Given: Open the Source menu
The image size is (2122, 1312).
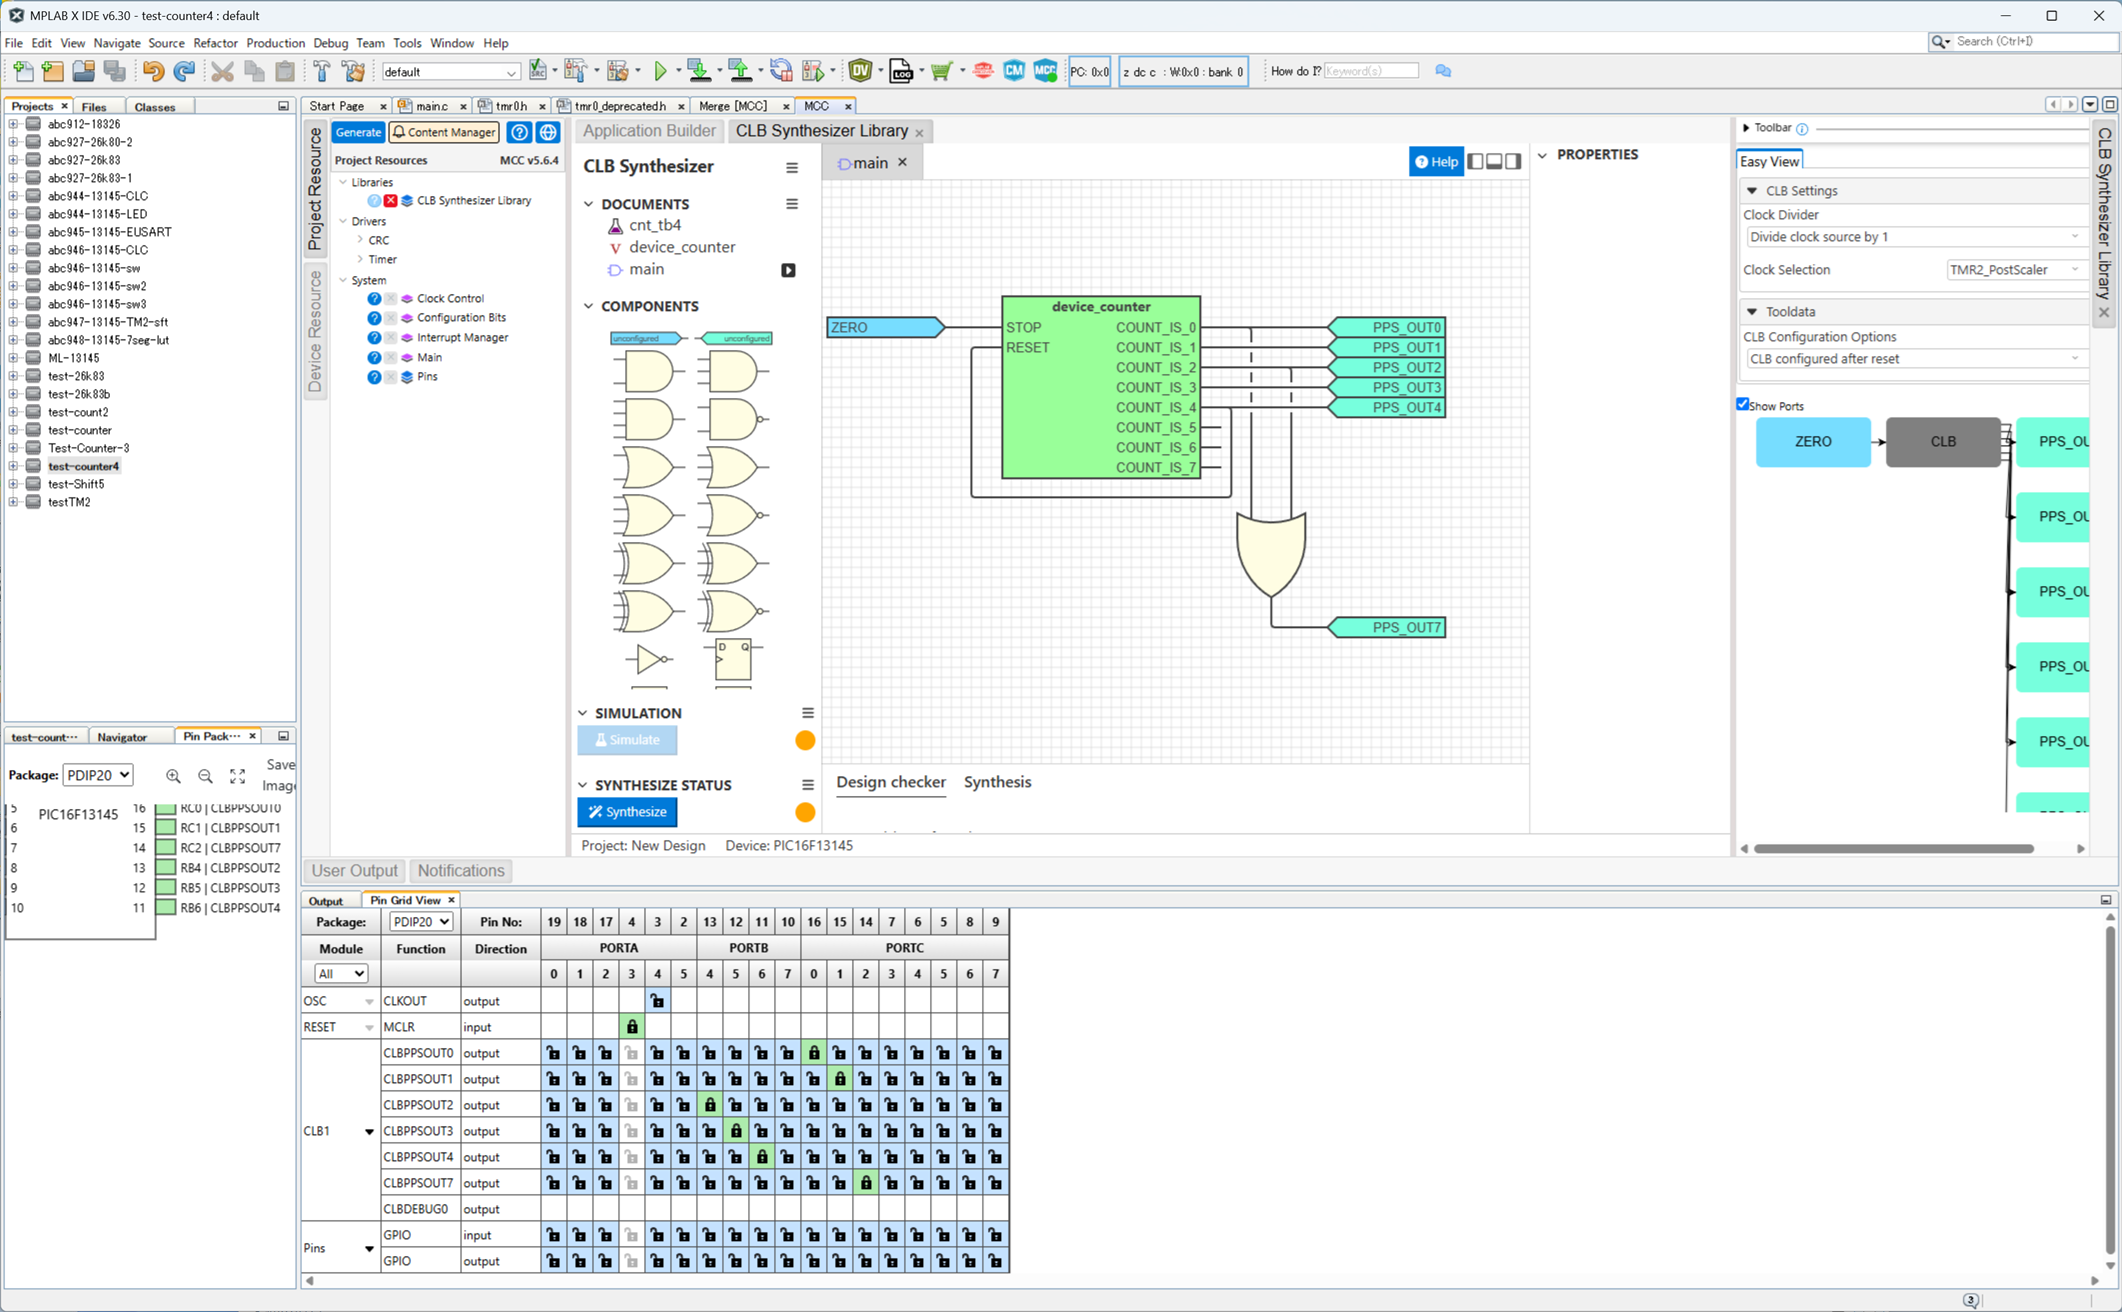Looking at the screenshot, I should tap(166, 43).
